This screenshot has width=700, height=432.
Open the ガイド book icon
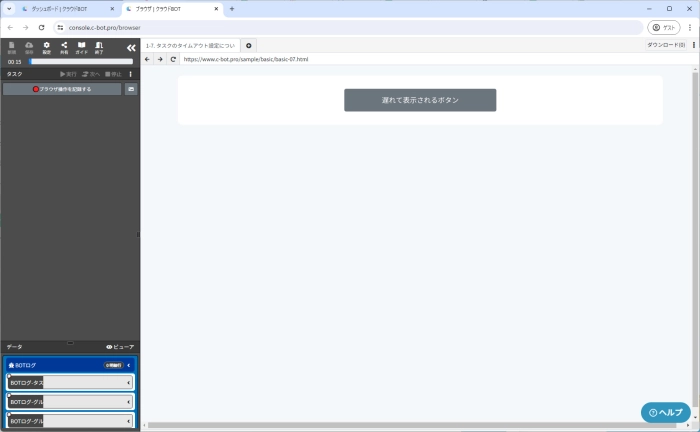click(x=81, y=47)
